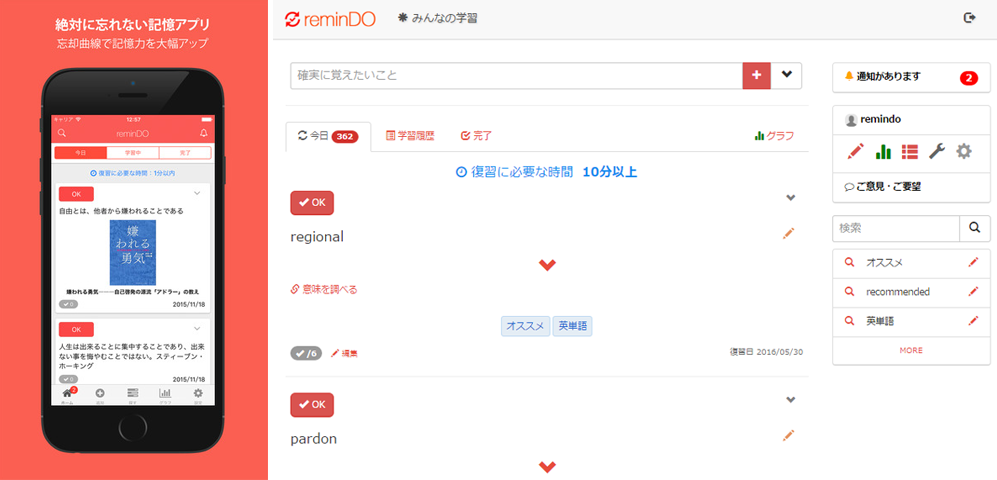Viewport: 997px width, 480px height.
Task: Click the magnifier search button
Action: pos(975,228)
